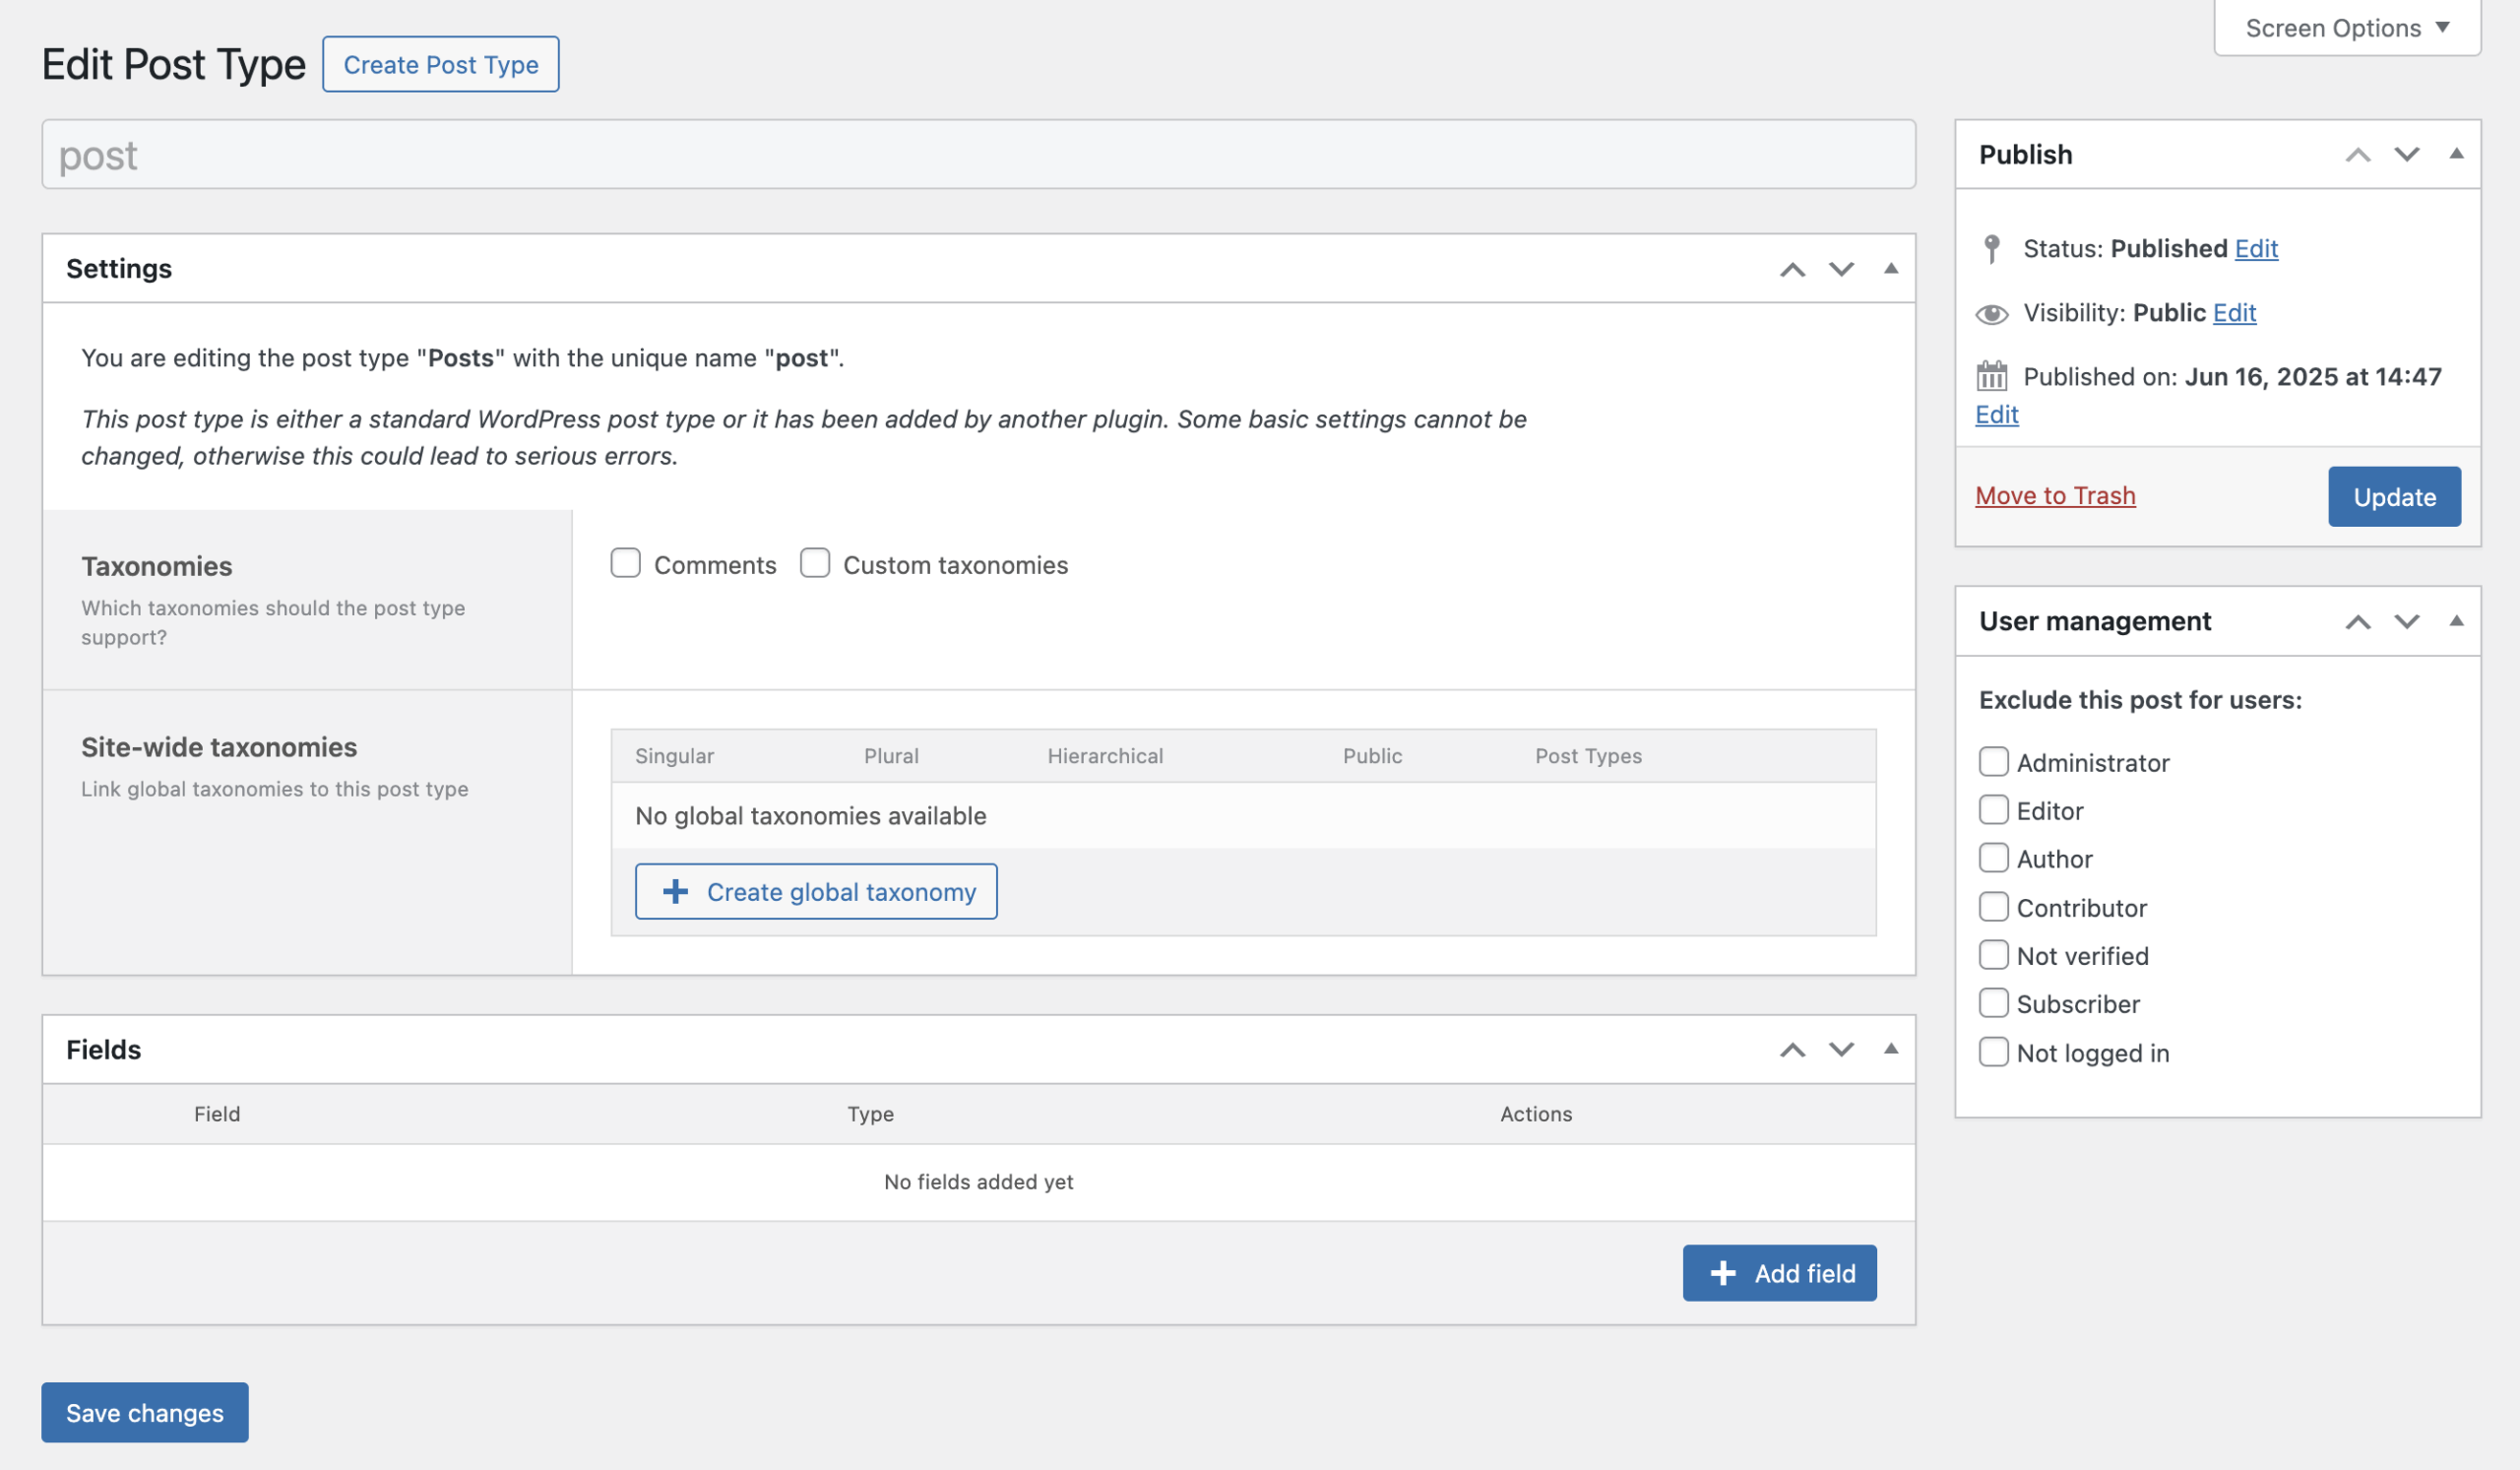The height and width of the screenshot is (1470, 2520).
Task: Enable the Comments taxonomy checkbox
Action: (625, 563)
